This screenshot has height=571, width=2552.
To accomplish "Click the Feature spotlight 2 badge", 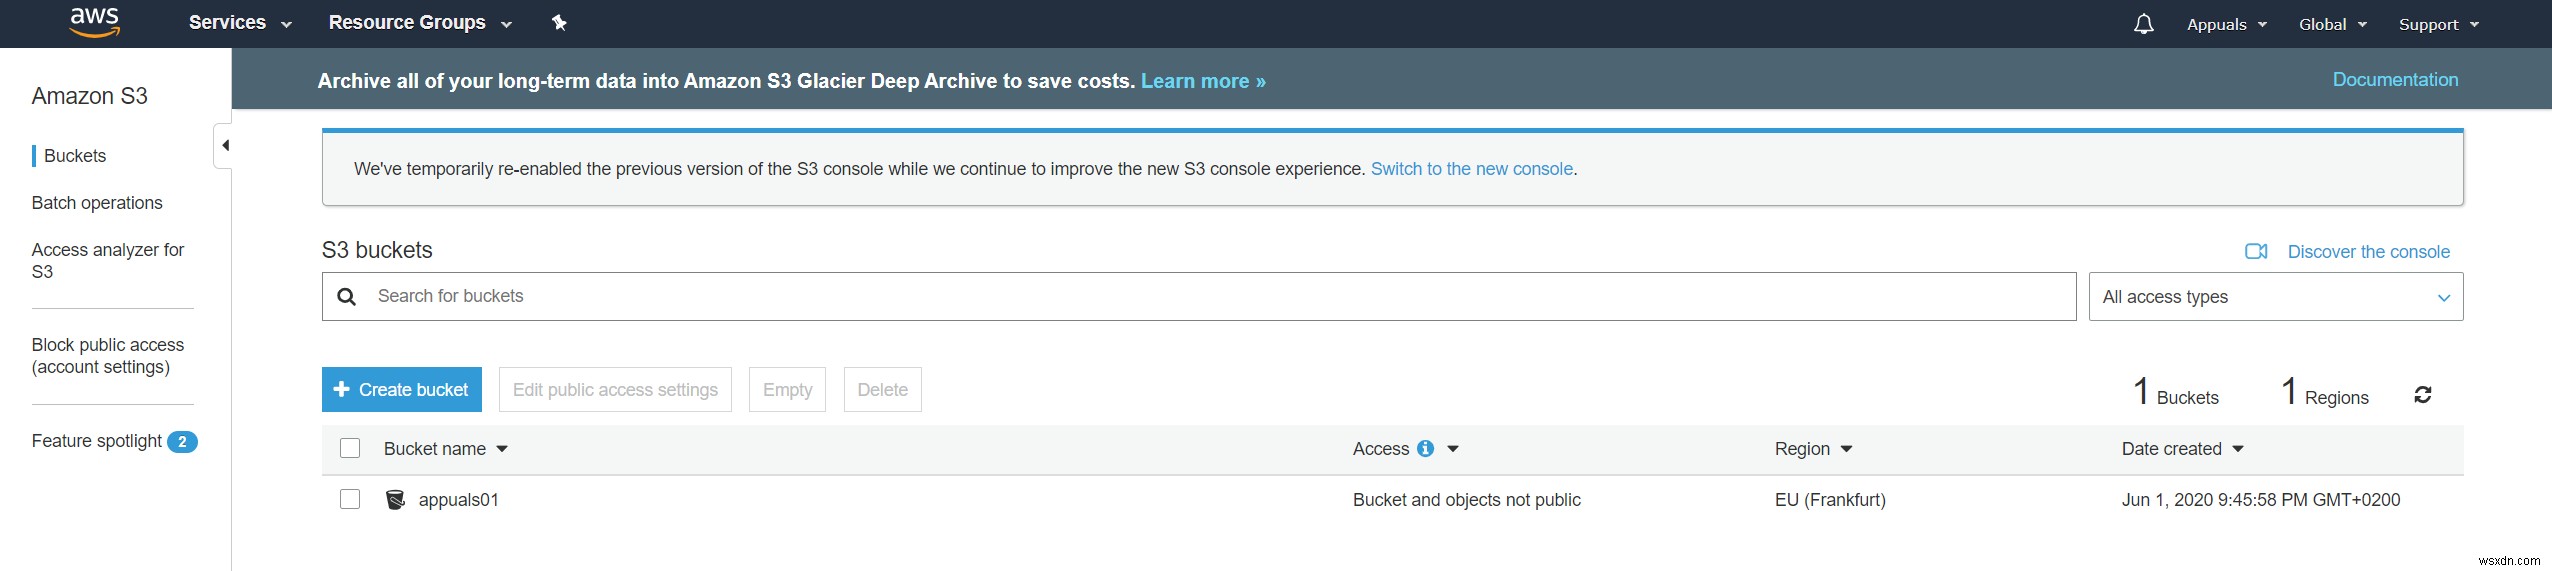I will tap(182, 441).
